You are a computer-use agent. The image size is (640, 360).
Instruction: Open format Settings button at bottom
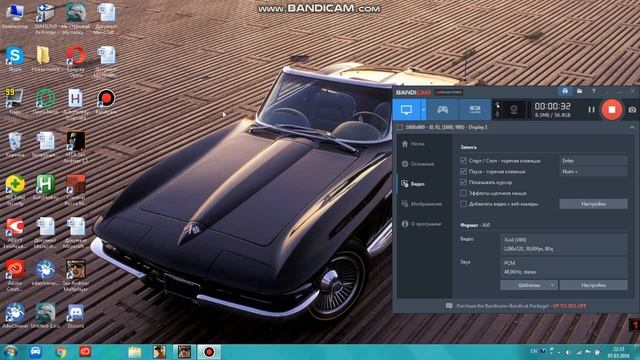(x=593, y=285)
